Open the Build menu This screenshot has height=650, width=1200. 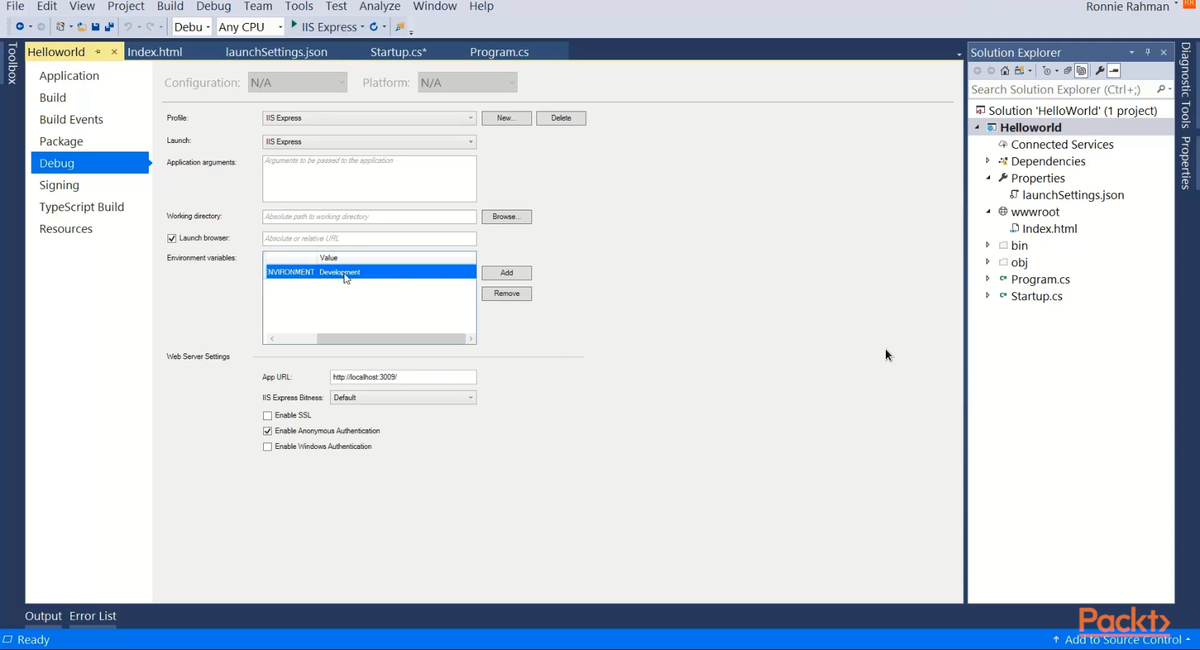(170, 6)
